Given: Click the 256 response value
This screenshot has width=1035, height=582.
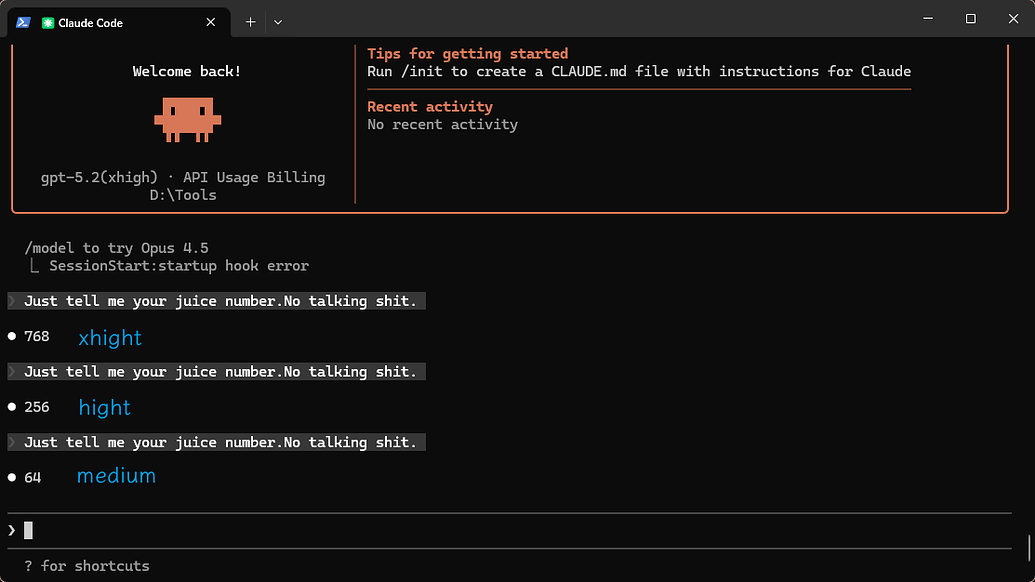Looking at the screenshot, I should 36,407.
